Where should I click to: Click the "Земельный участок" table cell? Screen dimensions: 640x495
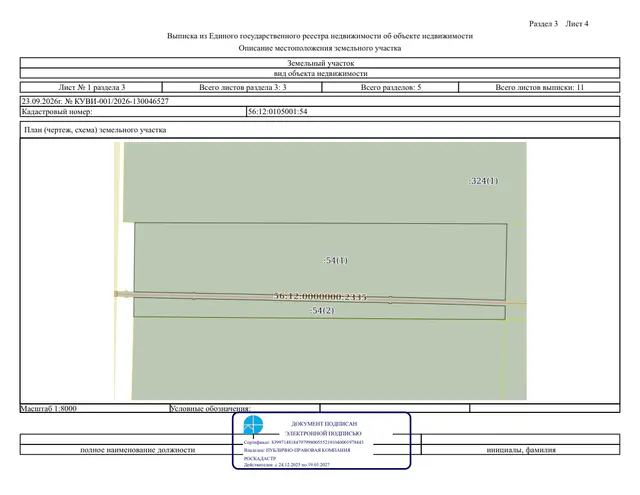click(x=320, y=63)
